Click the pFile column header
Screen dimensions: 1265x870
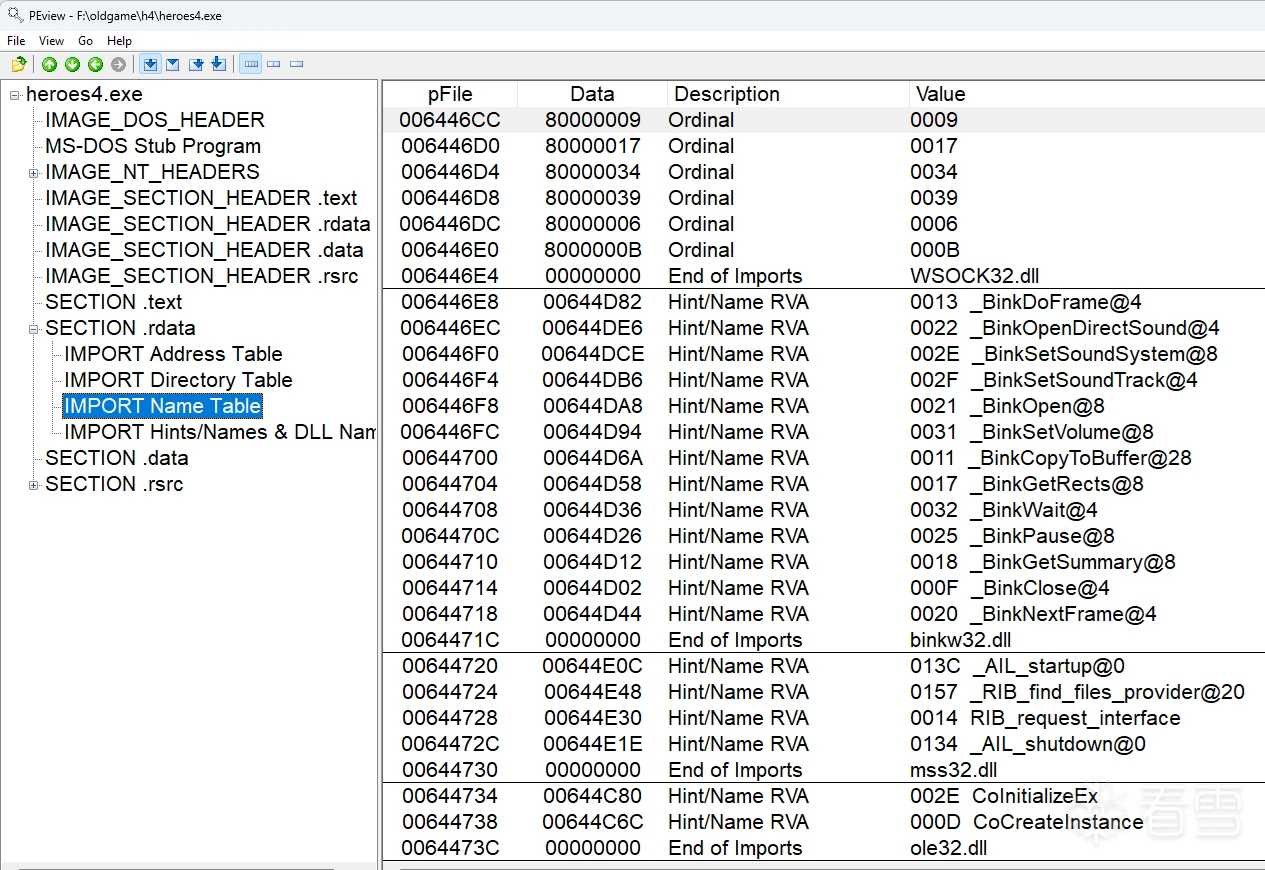[450, 94]
